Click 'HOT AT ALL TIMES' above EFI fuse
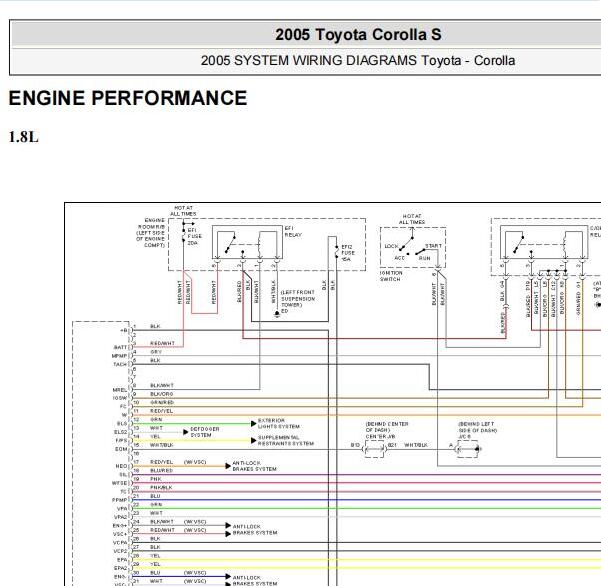Viewport: 601px width, 586px height. tap(183, 211)
